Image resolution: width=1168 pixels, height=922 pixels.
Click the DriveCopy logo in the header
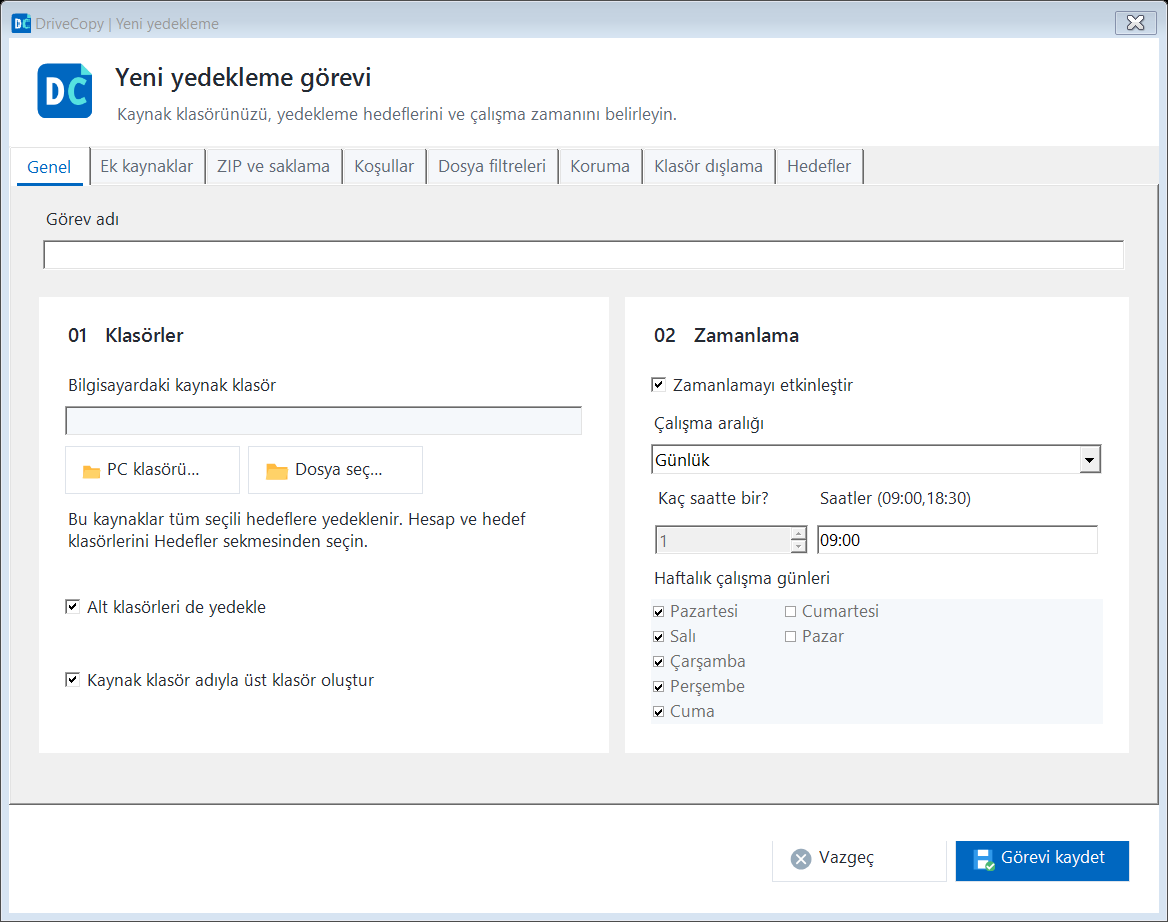click(65, 91)
